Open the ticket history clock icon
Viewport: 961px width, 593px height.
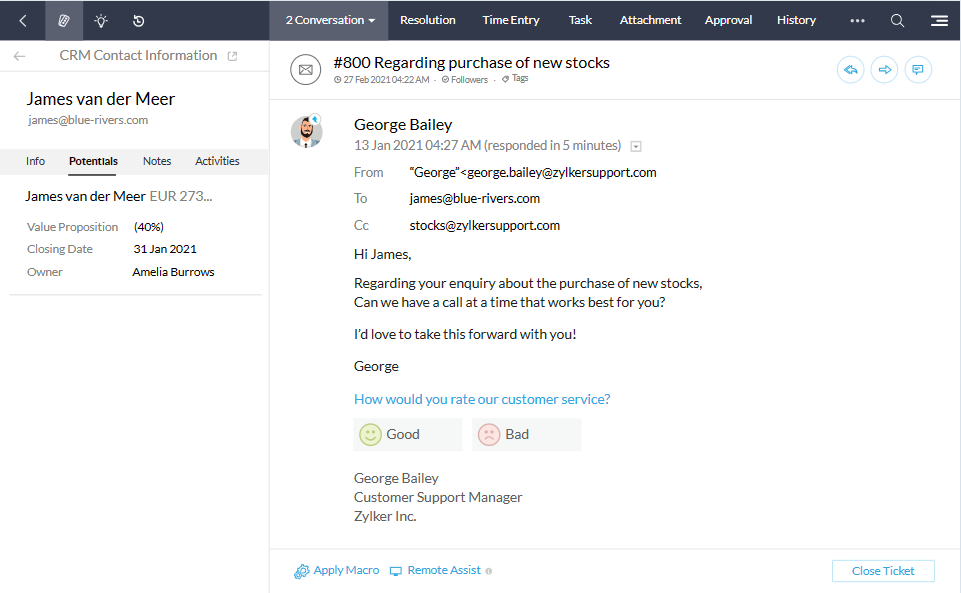point(138,20)
